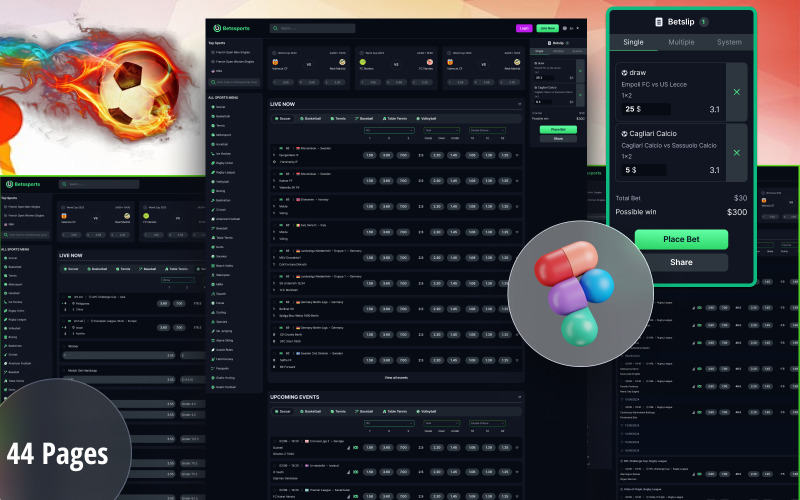Remove the draw bet from the large Betslip
This screenshot has width=800, height=500.
736,92
